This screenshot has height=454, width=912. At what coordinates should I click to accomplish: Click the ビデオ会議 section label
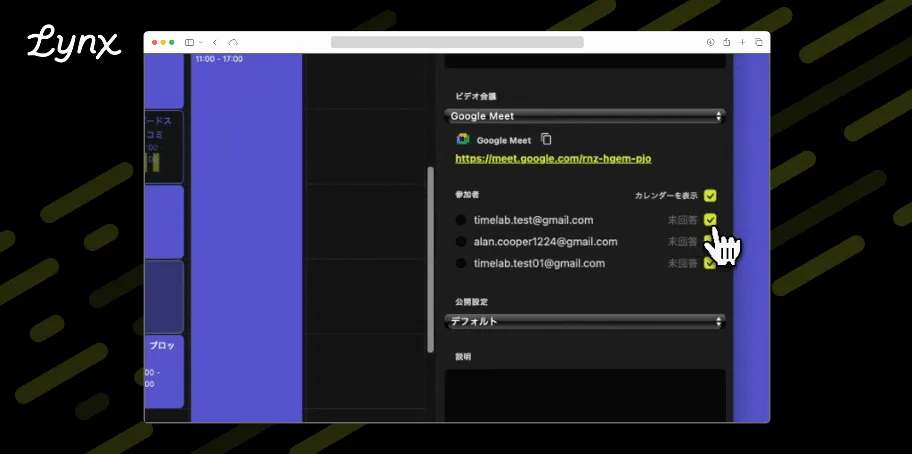[x=476, y=96]
